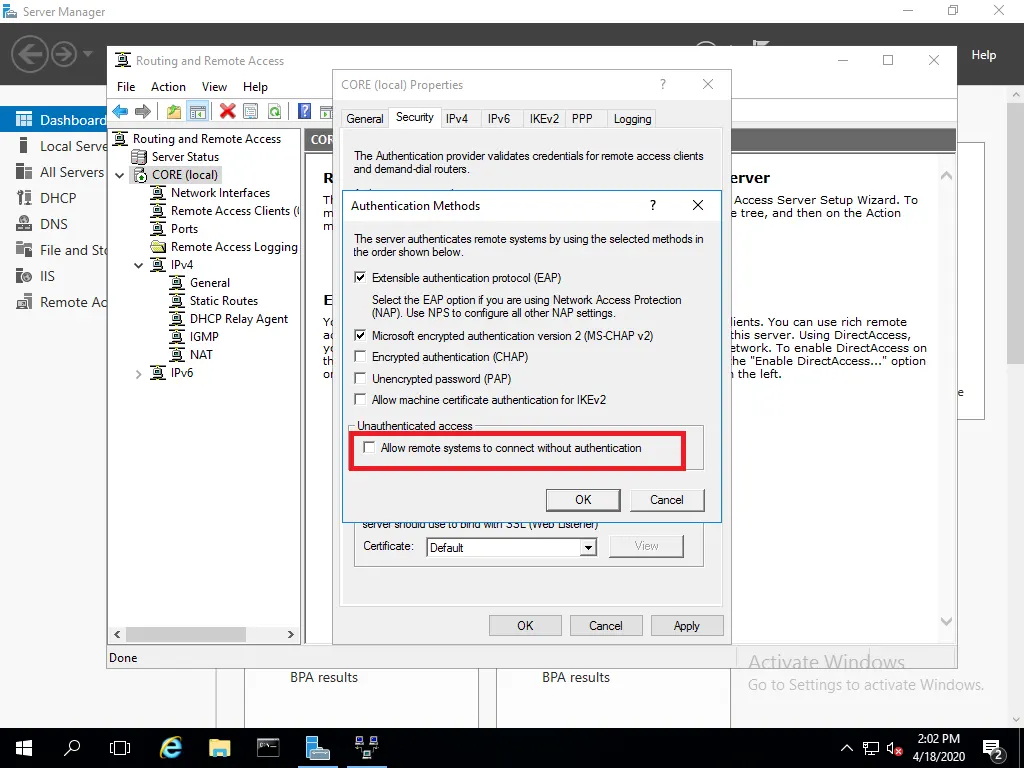Image resolution: width=1024 pixels, height=768 pixels.
Task: Click OK in Authentication Methods dialog
Action: pyautogui.click(x=583, y=500)
